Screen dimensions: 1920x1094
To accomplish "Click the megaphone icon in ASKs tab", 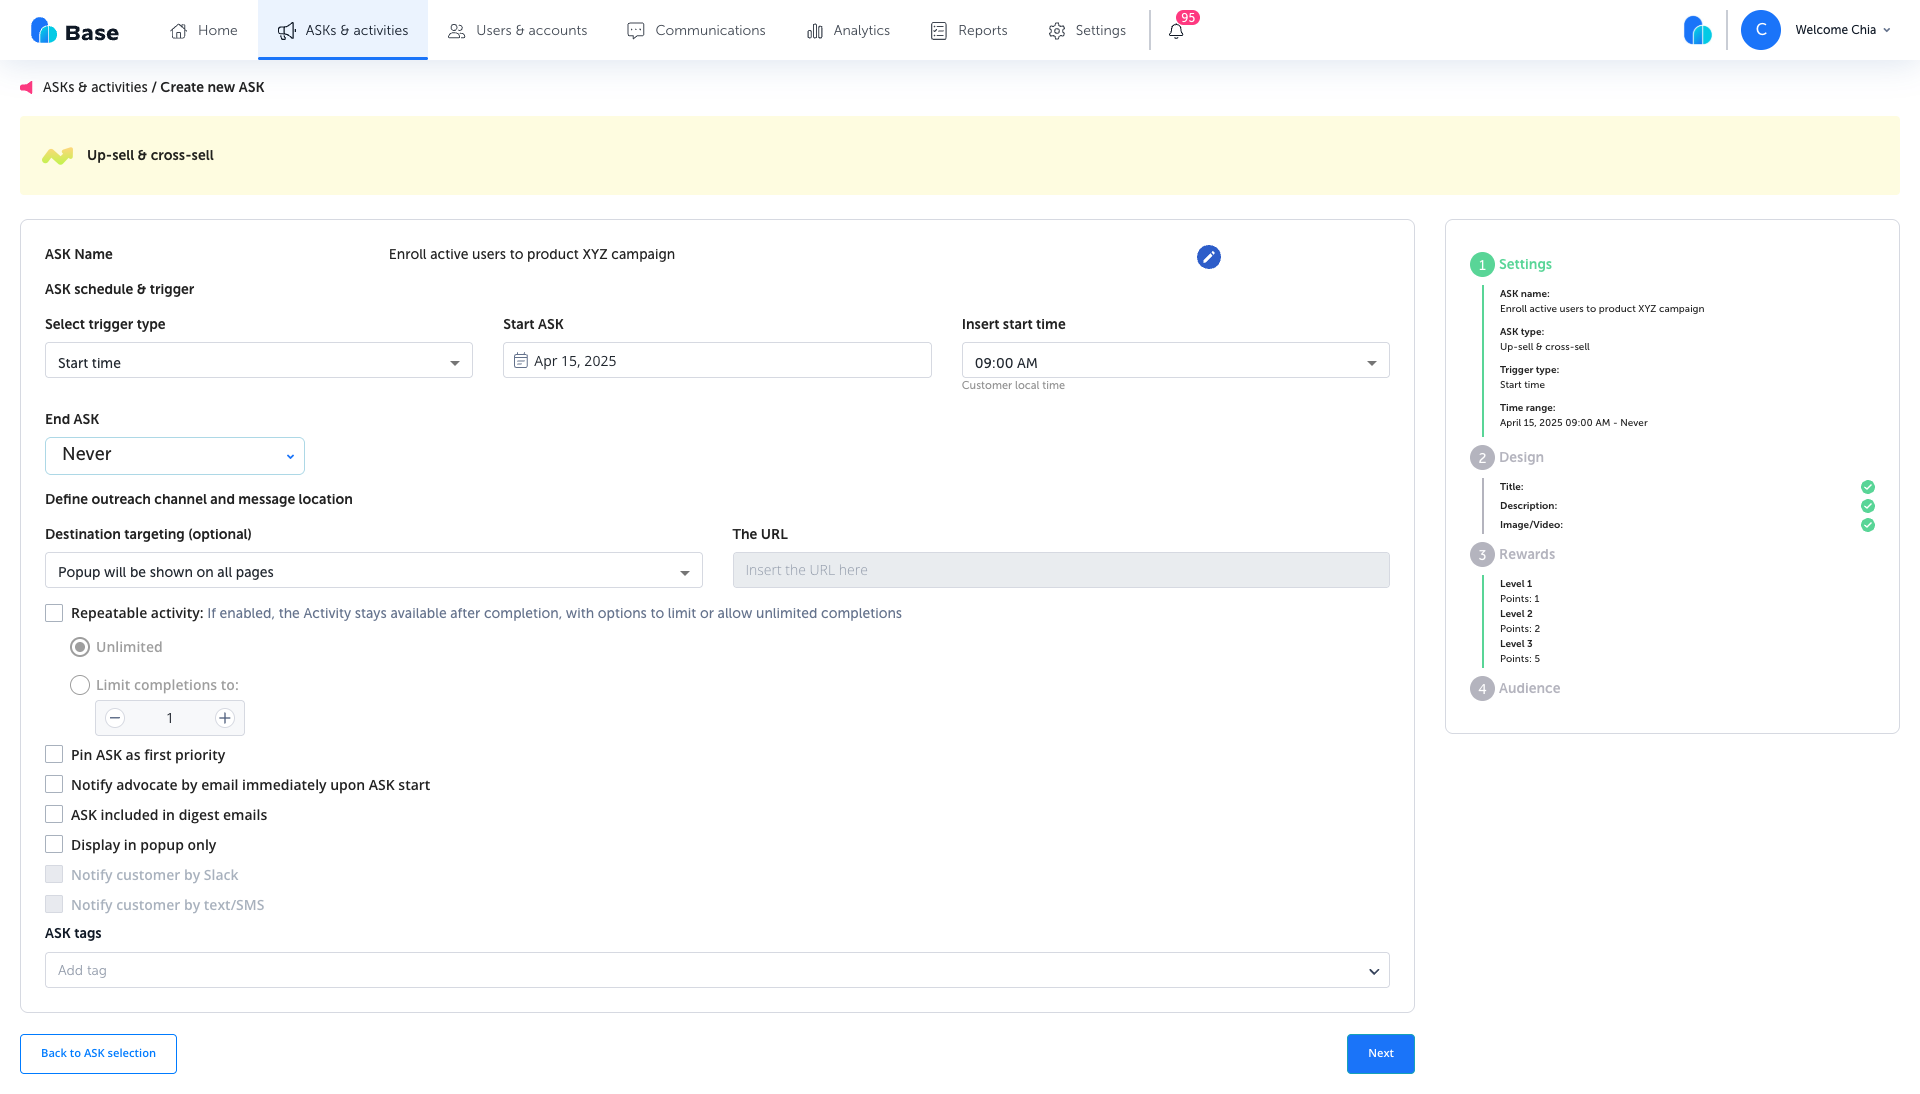I will coord(287,31).
